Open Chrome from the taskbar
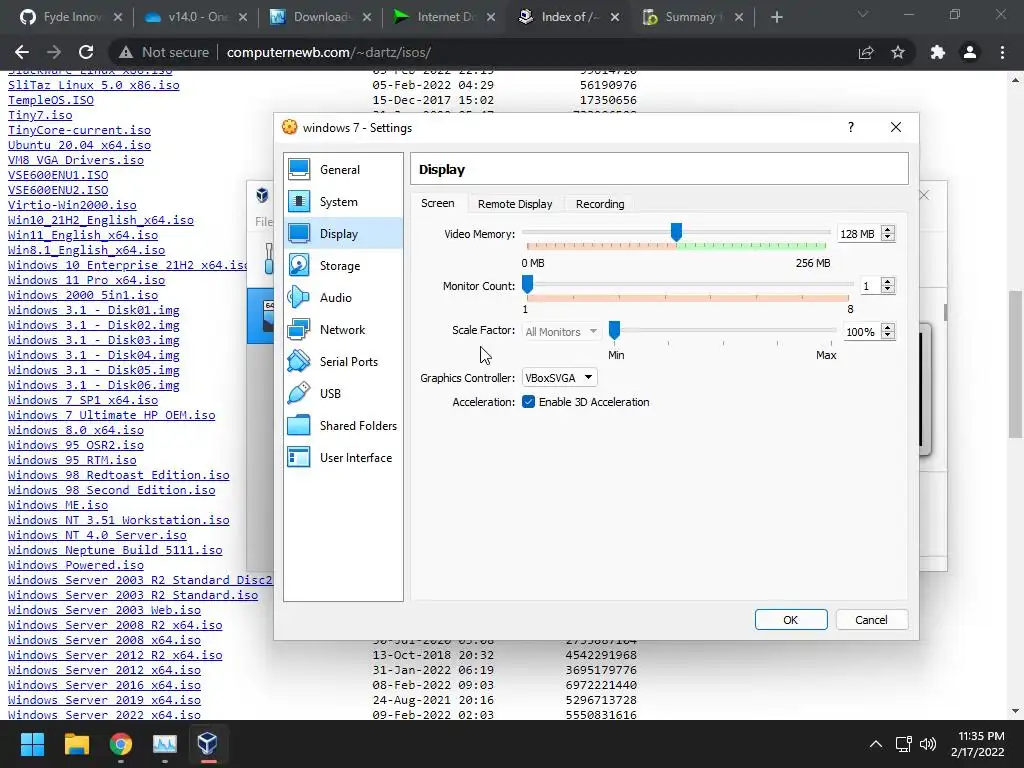Viewport: 1024px width, 768px height. 120,743
